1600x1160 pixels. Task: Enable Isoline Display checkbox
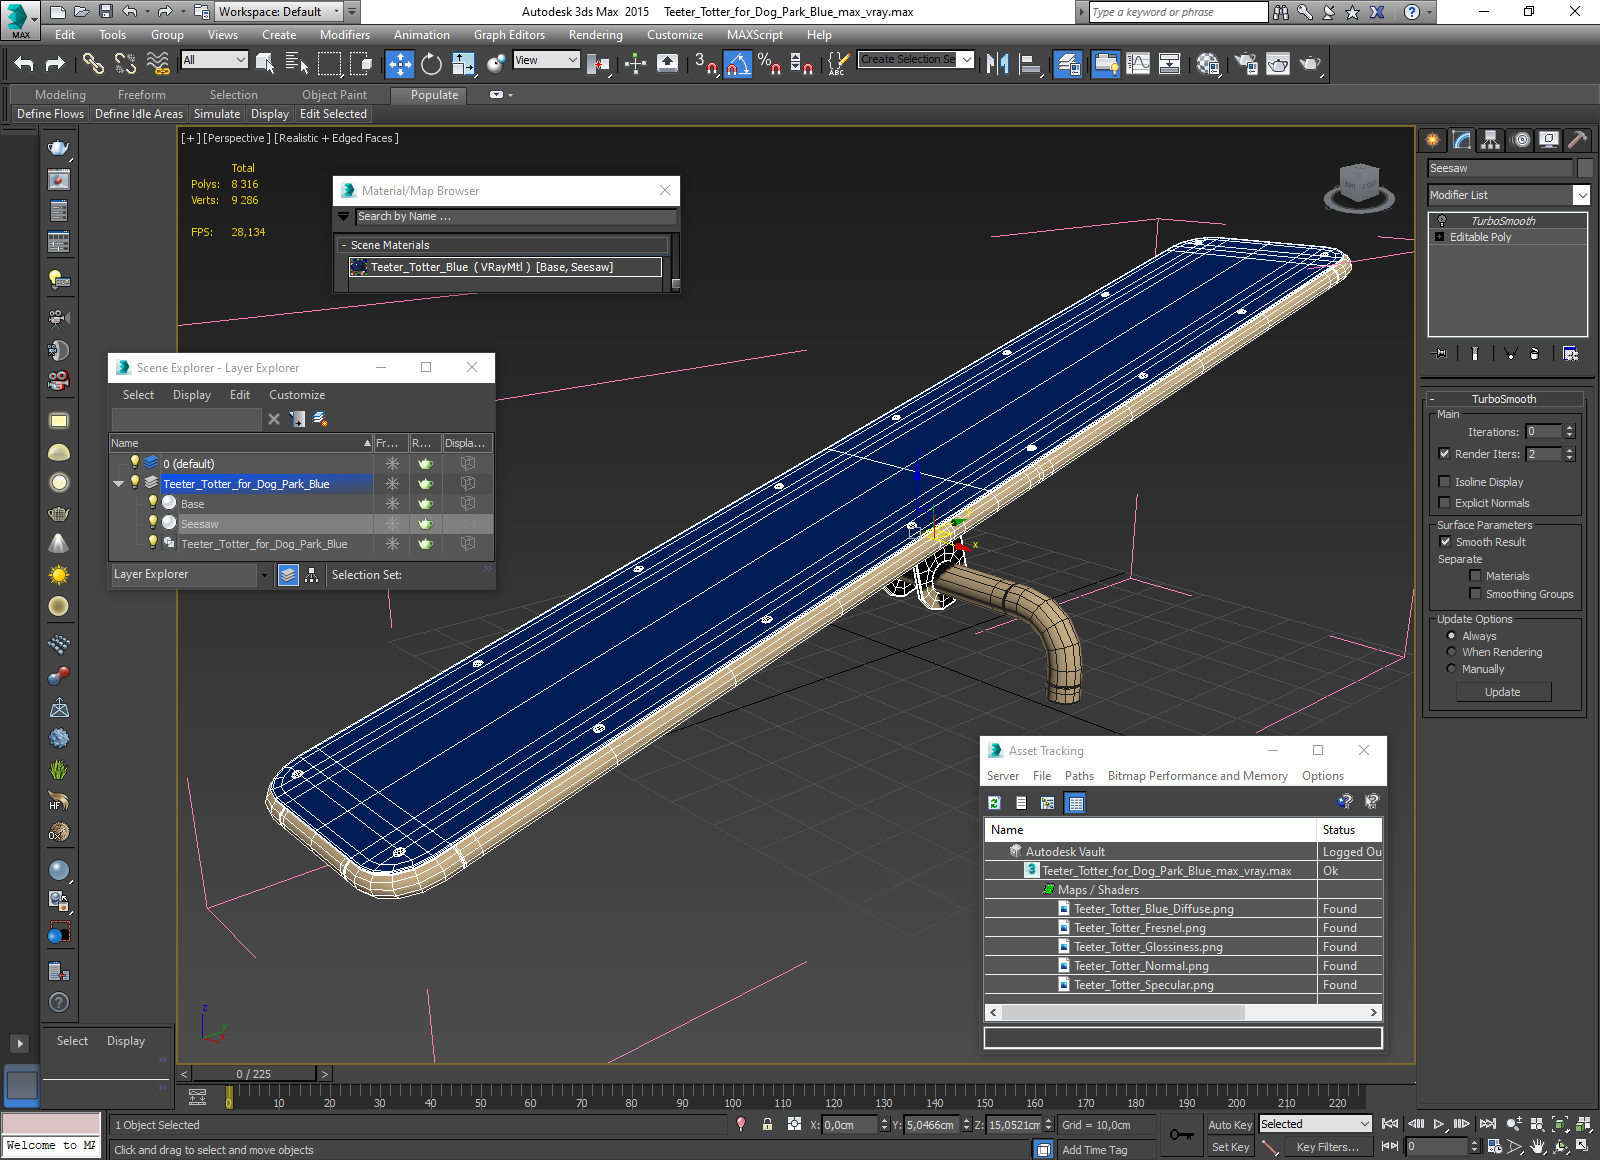coord(1444,482)
